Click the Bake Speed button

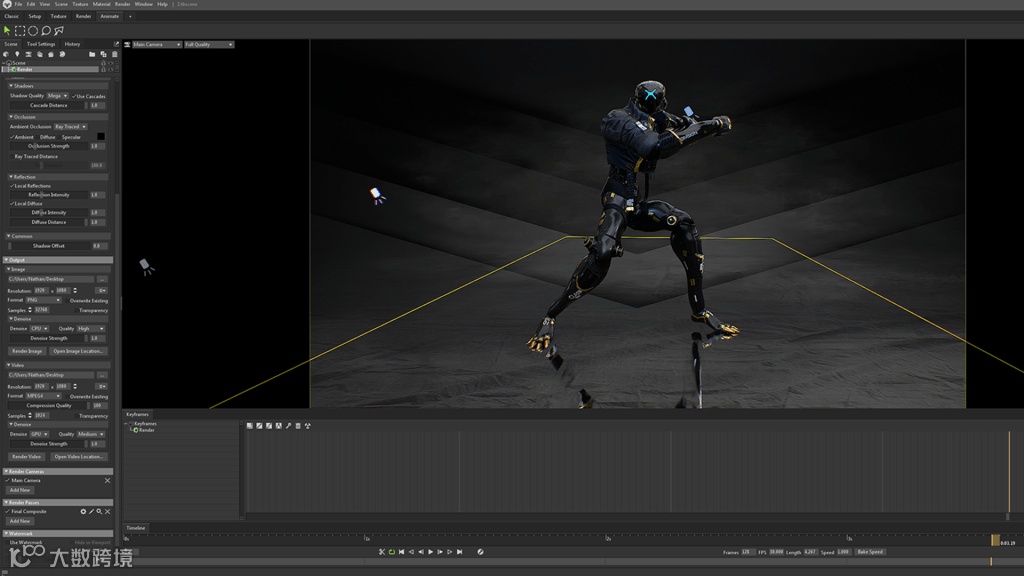point(869,552)
